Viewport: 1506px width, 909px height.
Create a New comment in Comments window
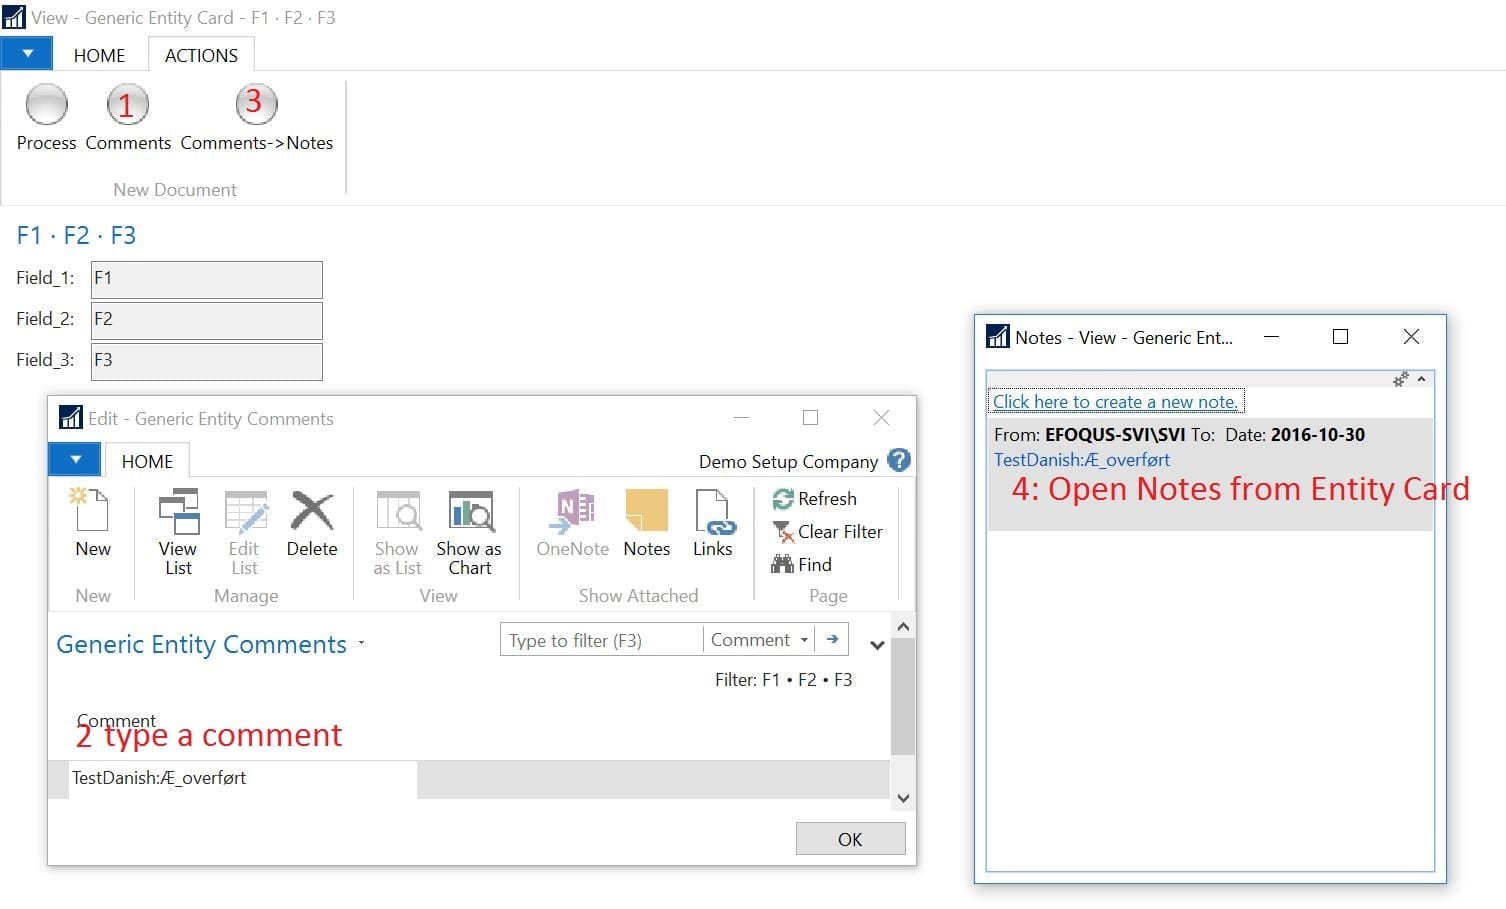92,523
